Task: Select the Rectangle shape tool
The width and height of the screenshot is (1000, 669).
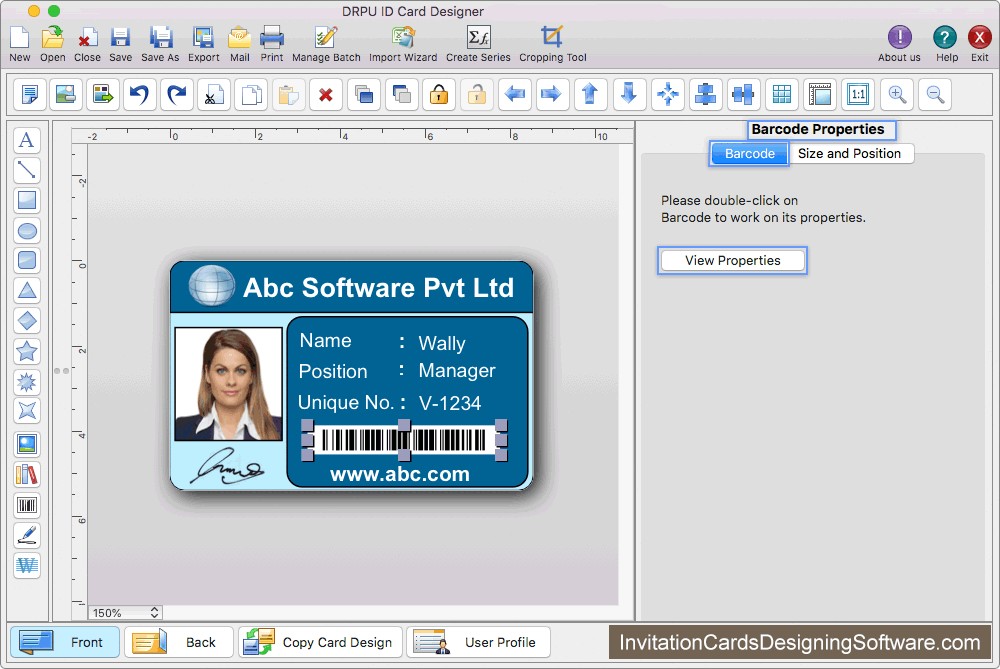Action: coord(27,200)
